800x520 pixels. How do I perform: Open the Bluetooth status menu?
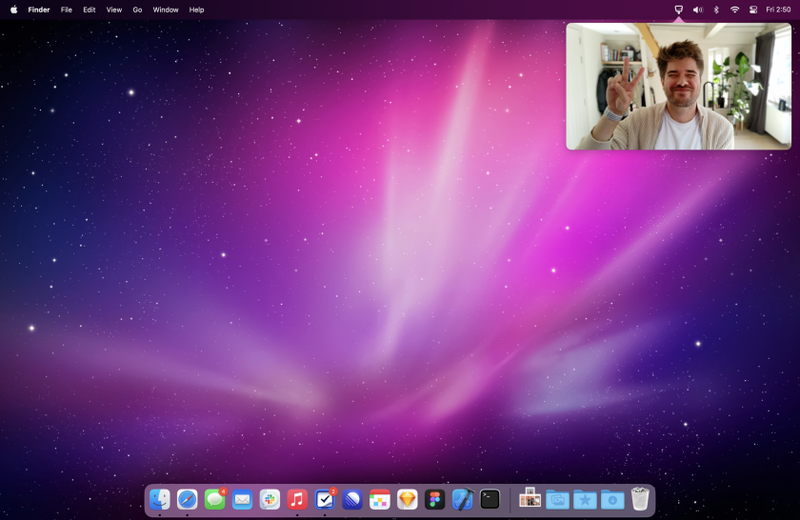click(716, 10)
